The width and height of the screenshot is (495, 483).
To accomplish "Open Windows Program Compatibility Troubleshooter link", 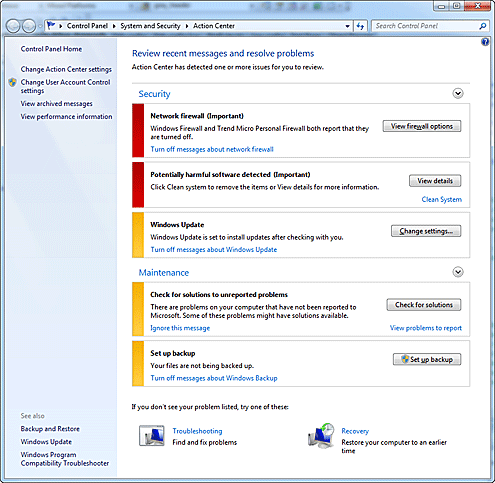I will (65, 459).
